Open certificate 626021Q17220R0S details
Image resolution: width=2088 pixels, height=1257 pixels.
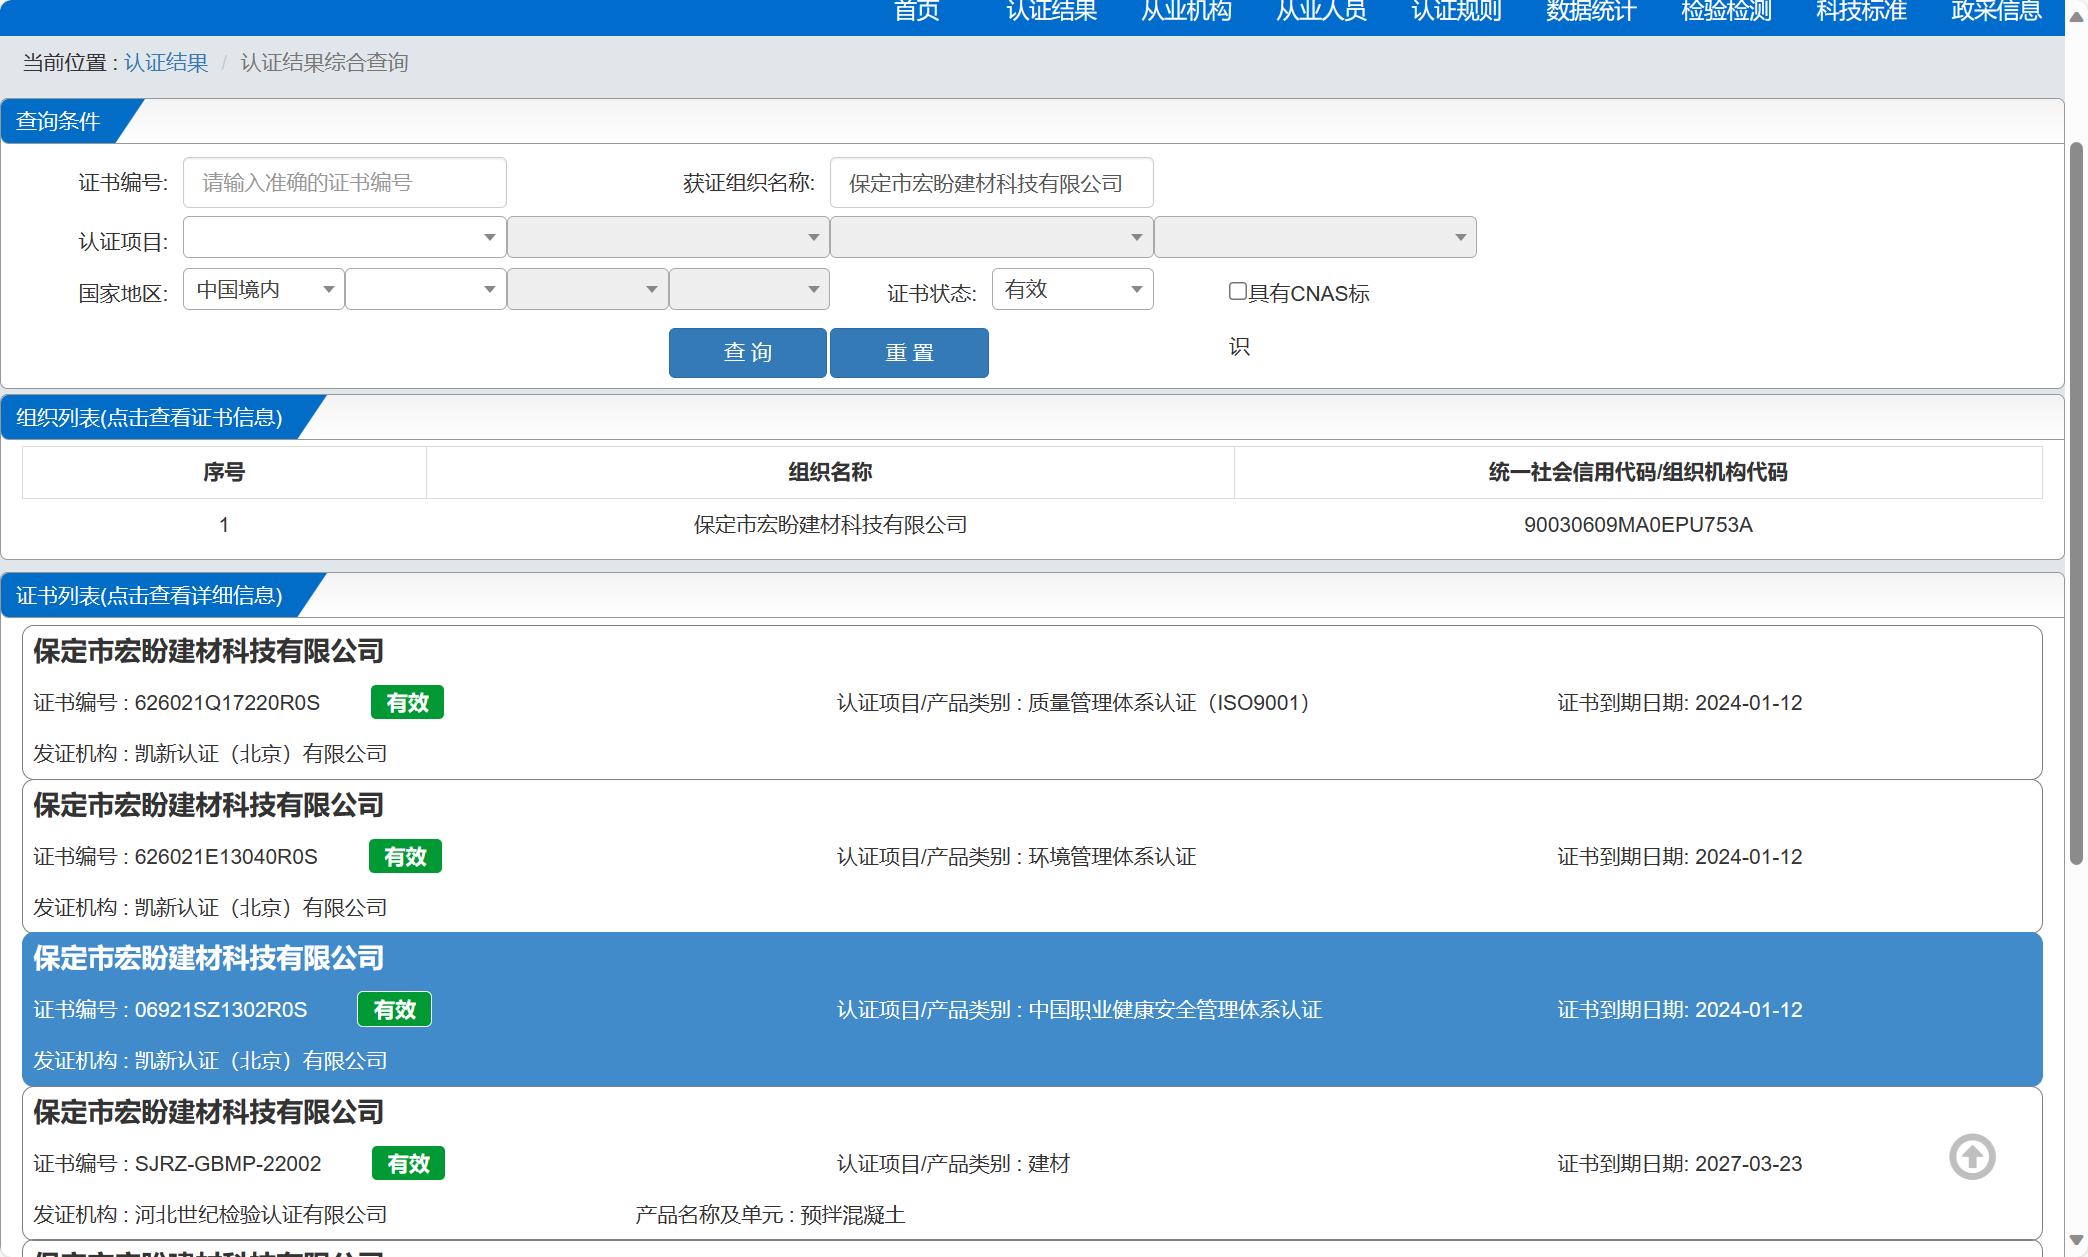(x=1032, y=703)
